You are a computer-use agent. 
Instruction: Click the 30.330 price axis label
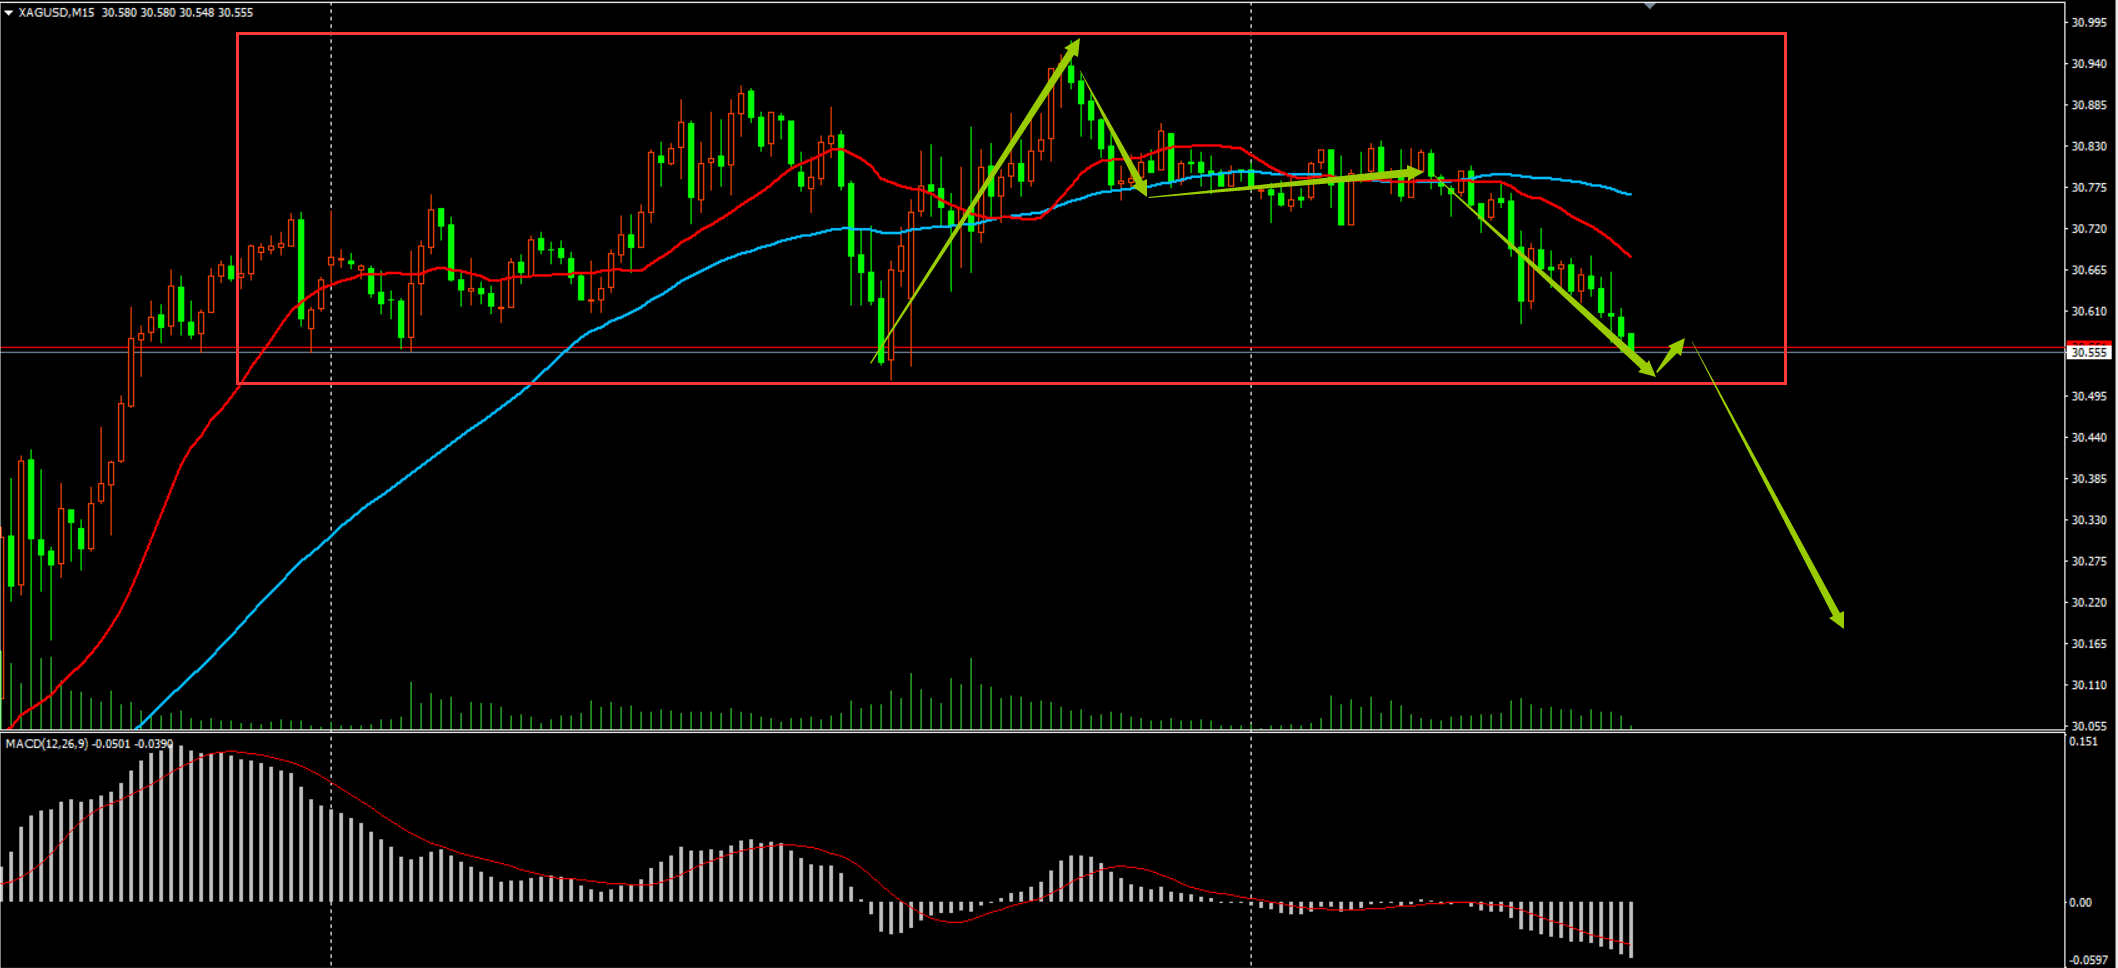pos(2089,520)
